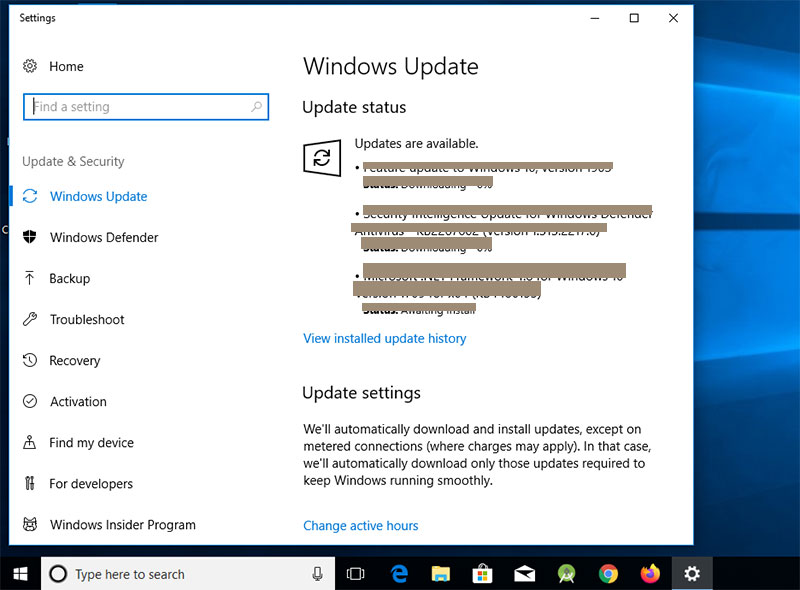800x590 pixels.
Task: Open Windows Defender settings
Action: (104, 237)
